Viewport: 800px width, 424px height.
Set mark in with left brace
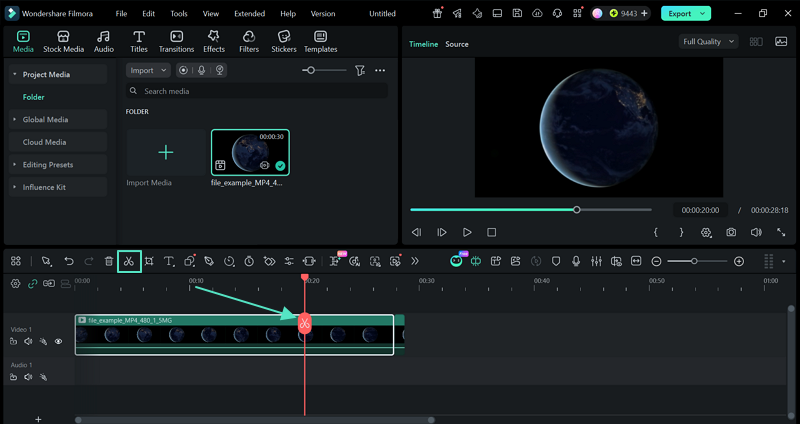pyautogui.click(x=656, y=232)
